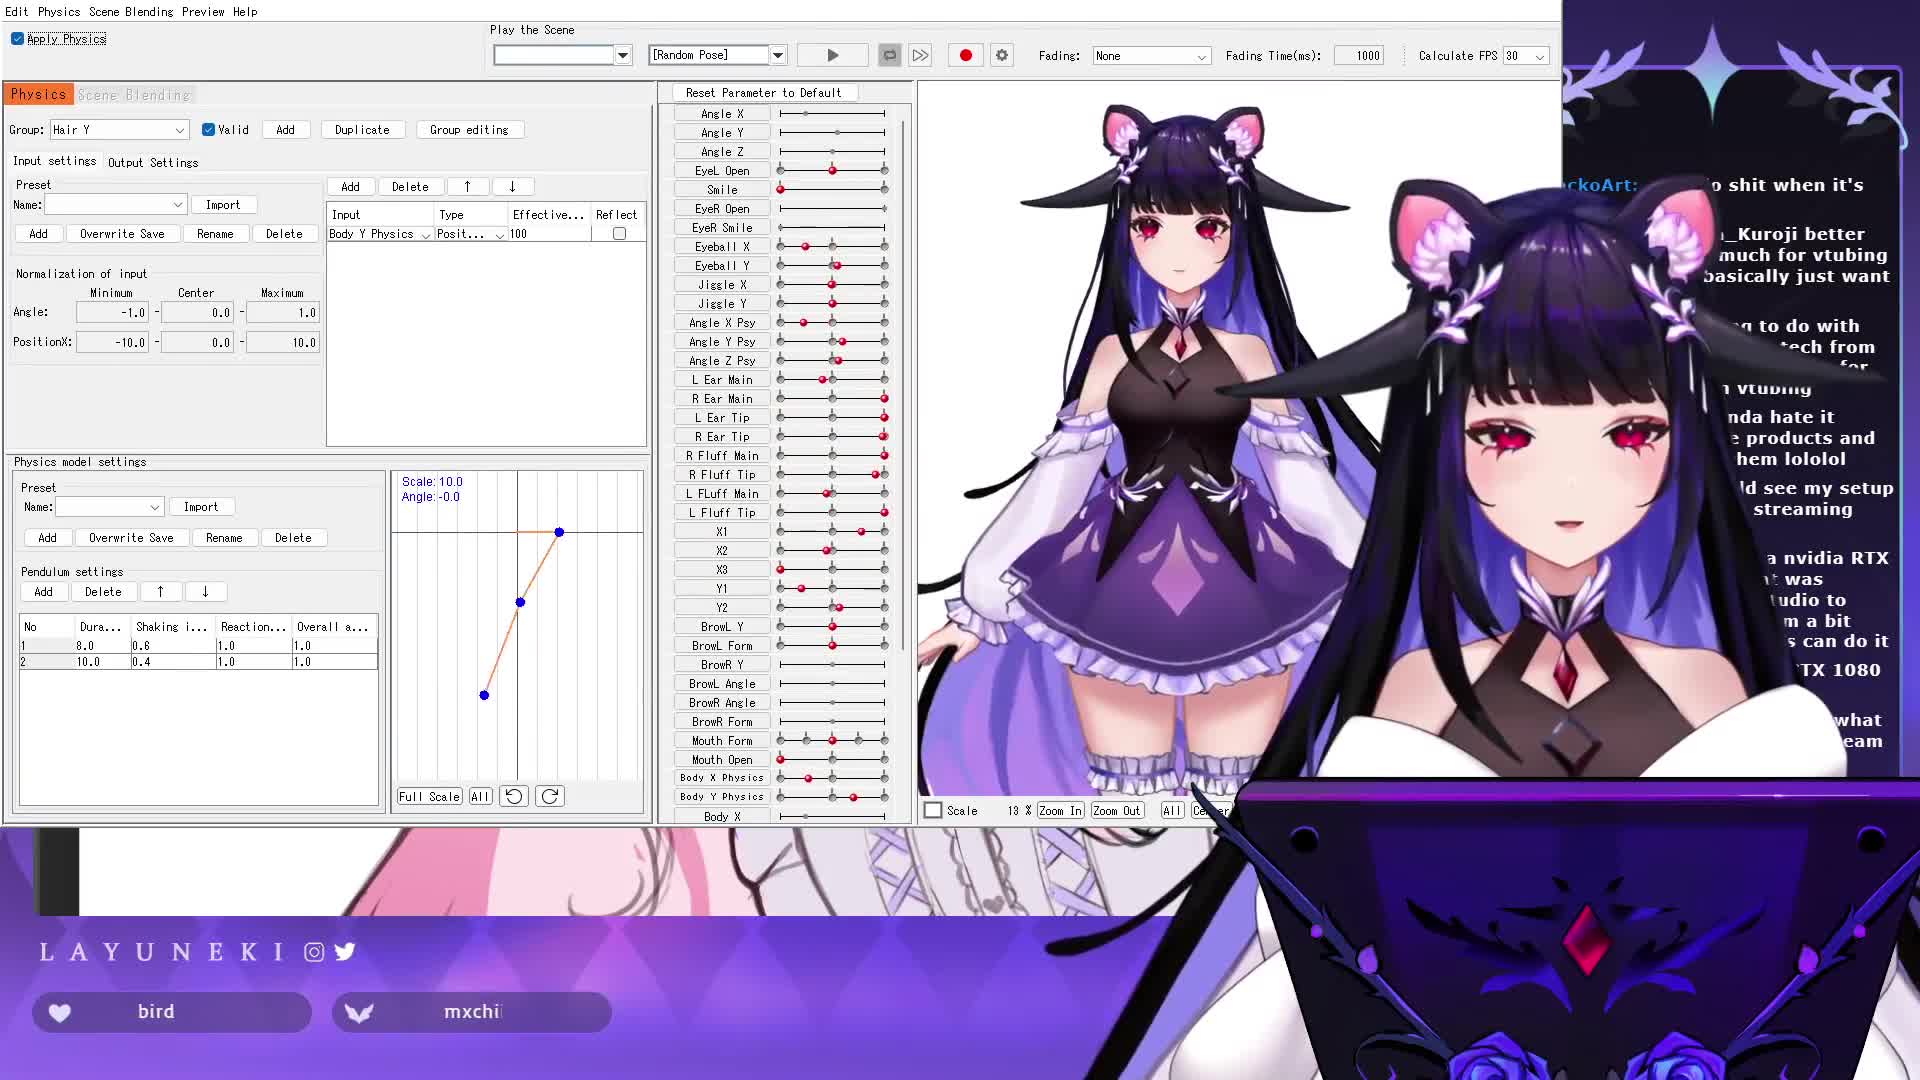Viewport: 1920px width, 1080px height.
Task: Click the wings icon beside mxchi
Action: (359, 1013)
